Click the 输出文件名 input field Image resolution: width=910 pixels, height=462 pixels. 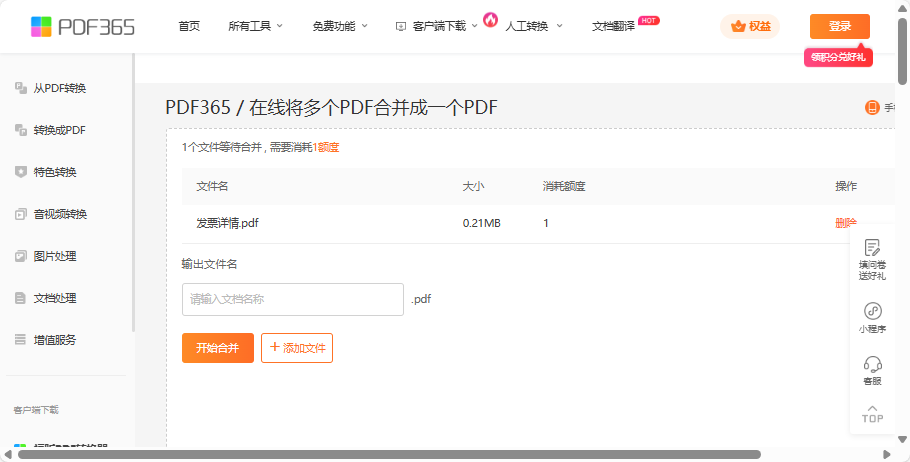292,299
